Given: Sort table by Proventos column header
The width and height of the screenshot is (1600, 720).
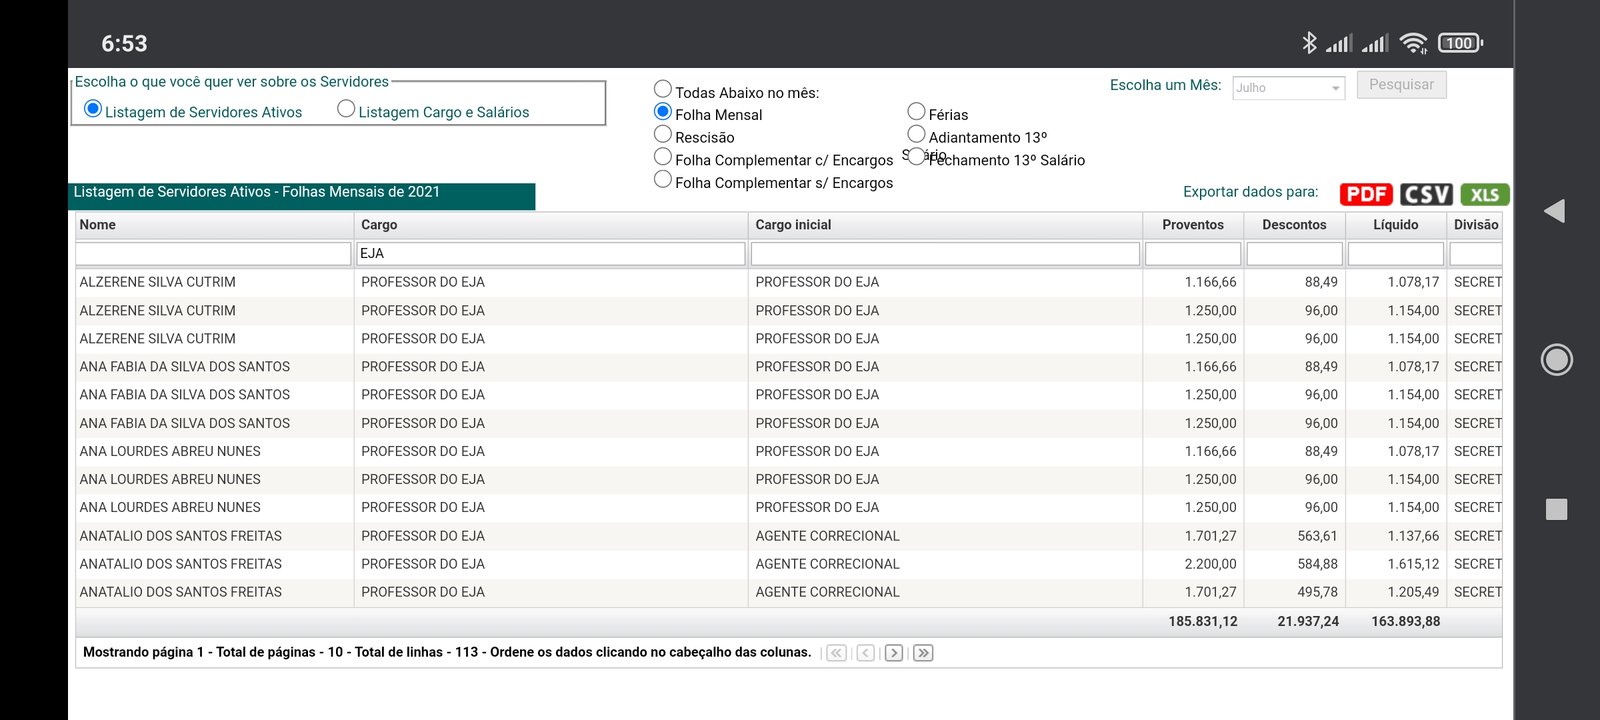Looking at the screenshot, I should coord(1192,225).
